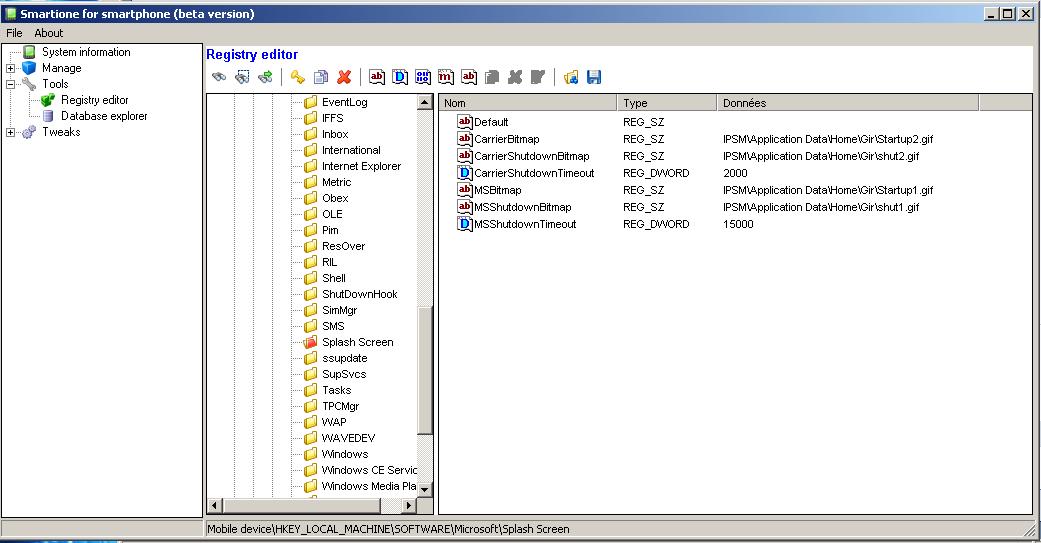Click the Database explorer cylinder icon
This screenshot has height=543, width=1041.
(48, 116)
